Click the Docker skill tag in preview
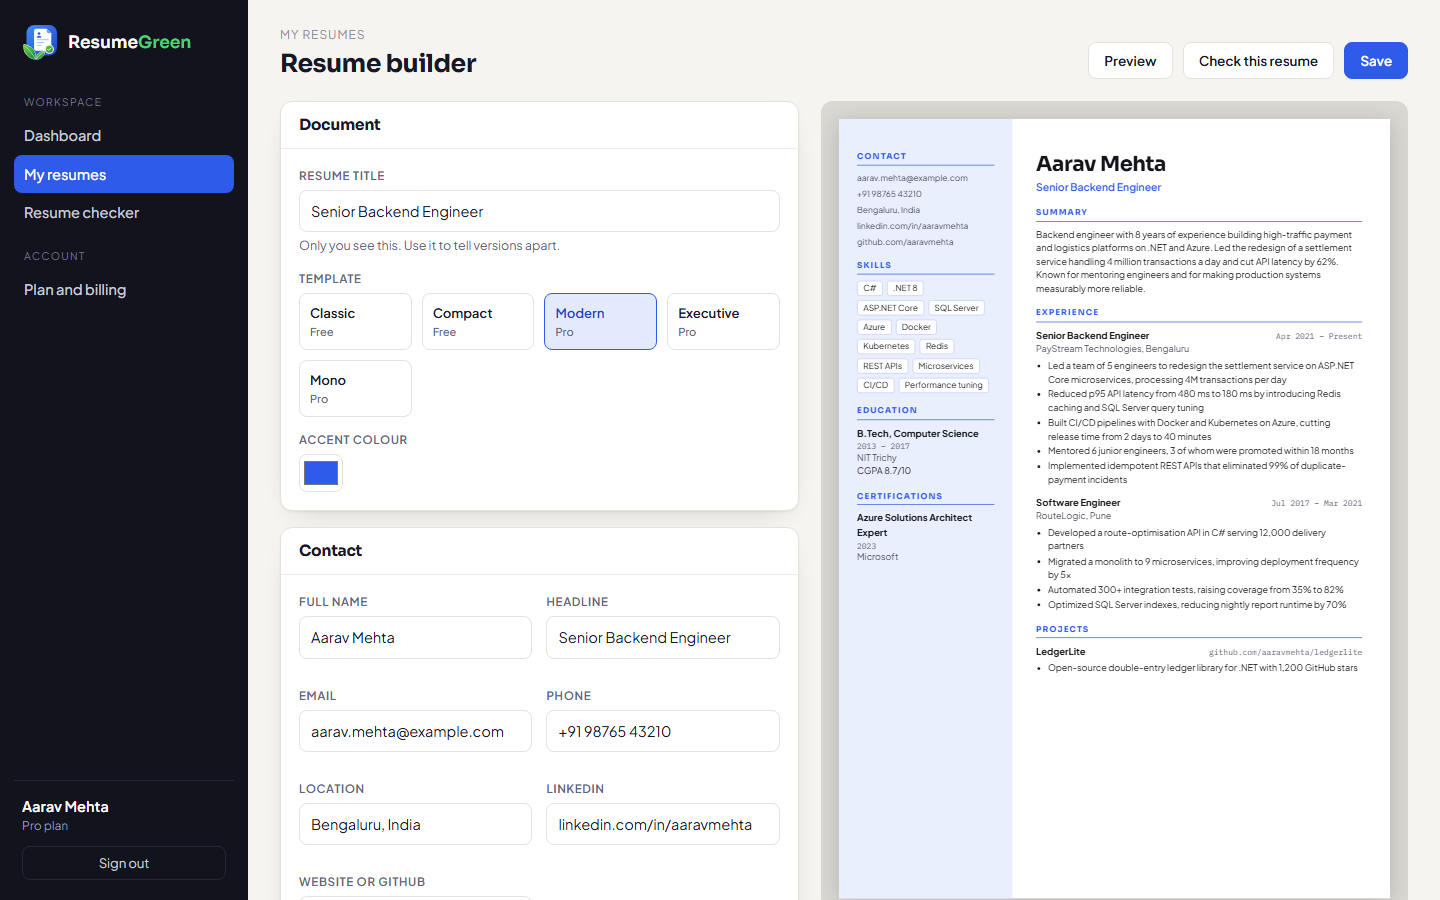 (916, 327)
